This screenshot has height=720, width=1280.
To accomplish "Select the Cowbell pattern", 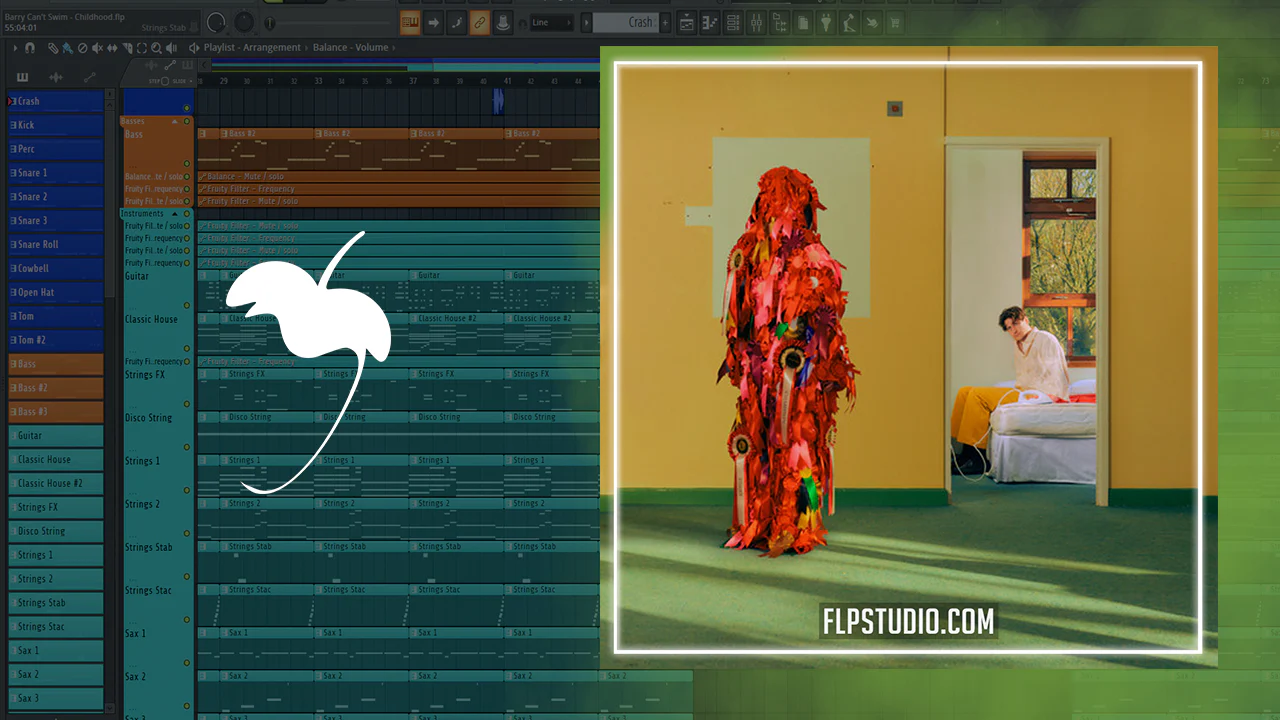I will click(56, 269).
